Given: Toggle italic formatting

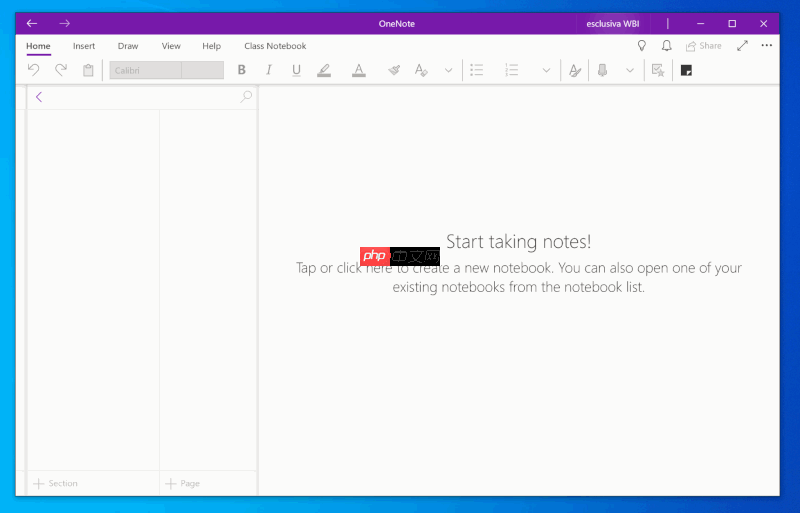Looking at the screenshot, I should [x=268, y=70].
